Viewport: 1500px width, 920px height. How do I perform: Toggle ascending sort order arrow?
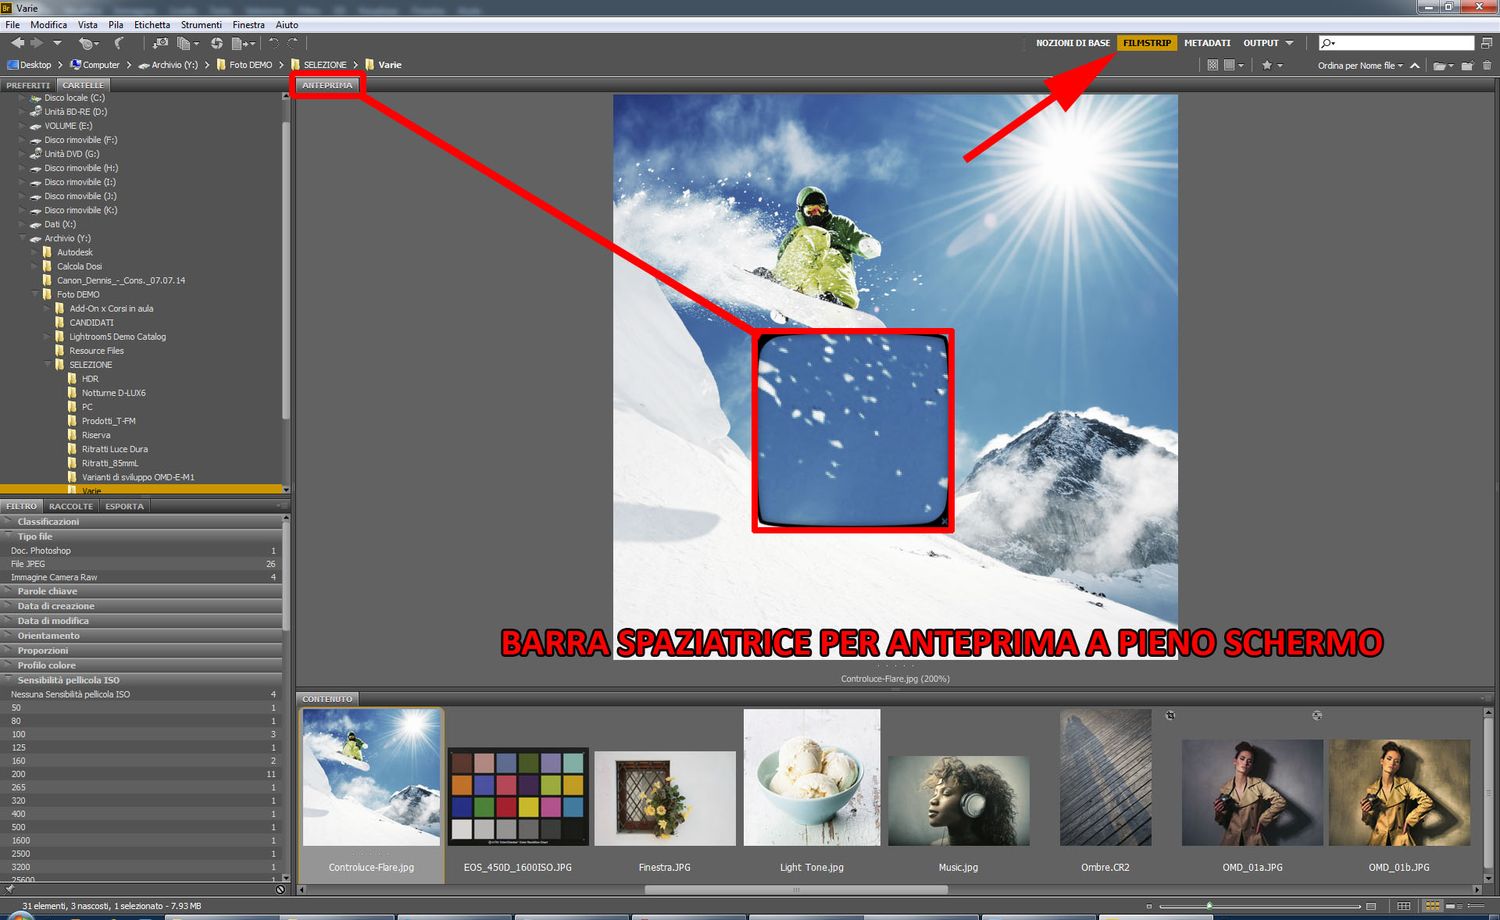[1414, 65]
